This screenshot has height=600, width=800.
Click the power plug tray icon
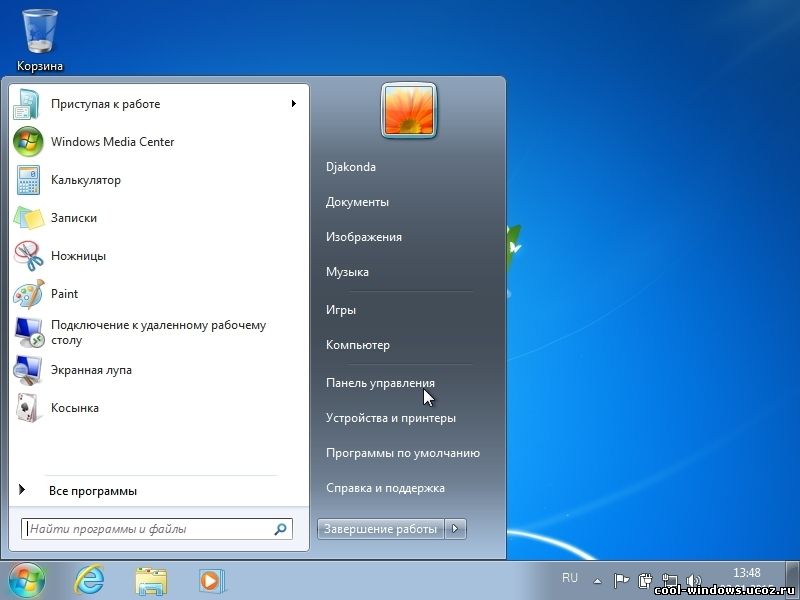(x=645, y=580)
